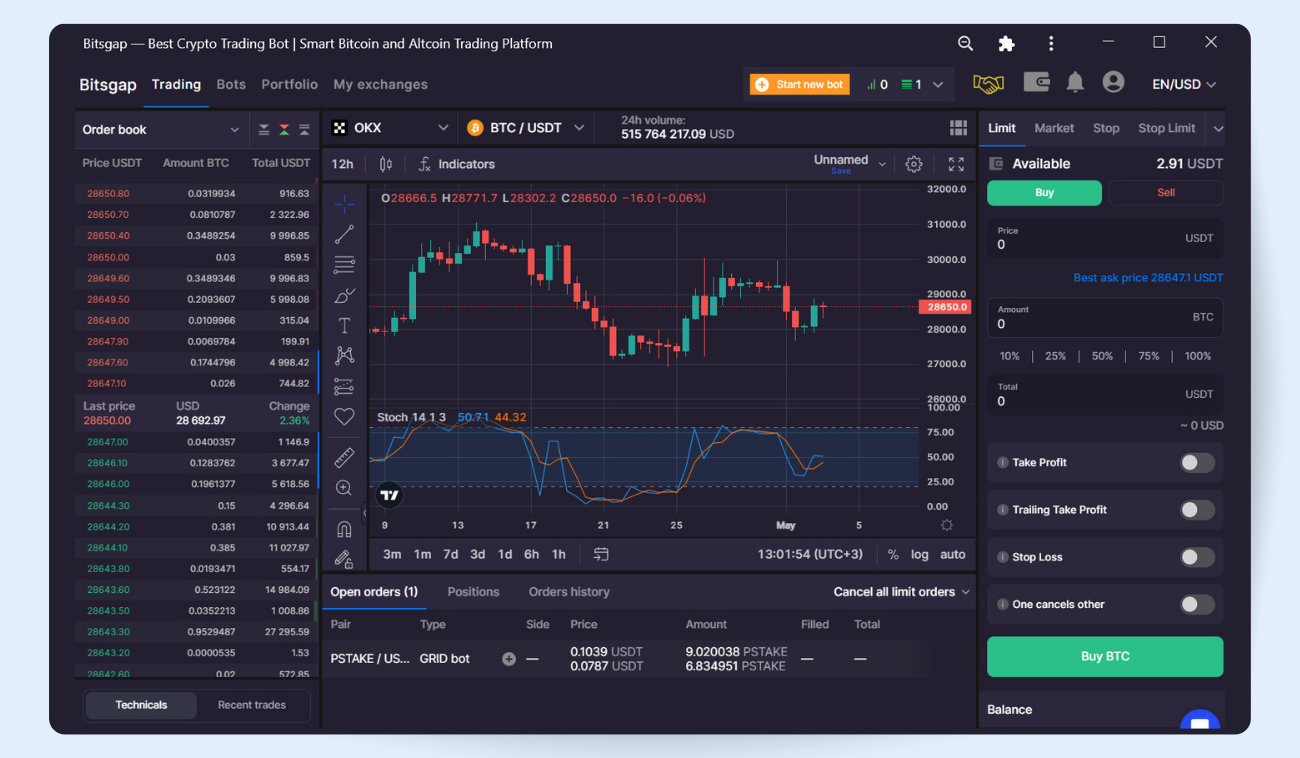
Task: Open the browser three-dot menu
Action: coord(1051,43)
